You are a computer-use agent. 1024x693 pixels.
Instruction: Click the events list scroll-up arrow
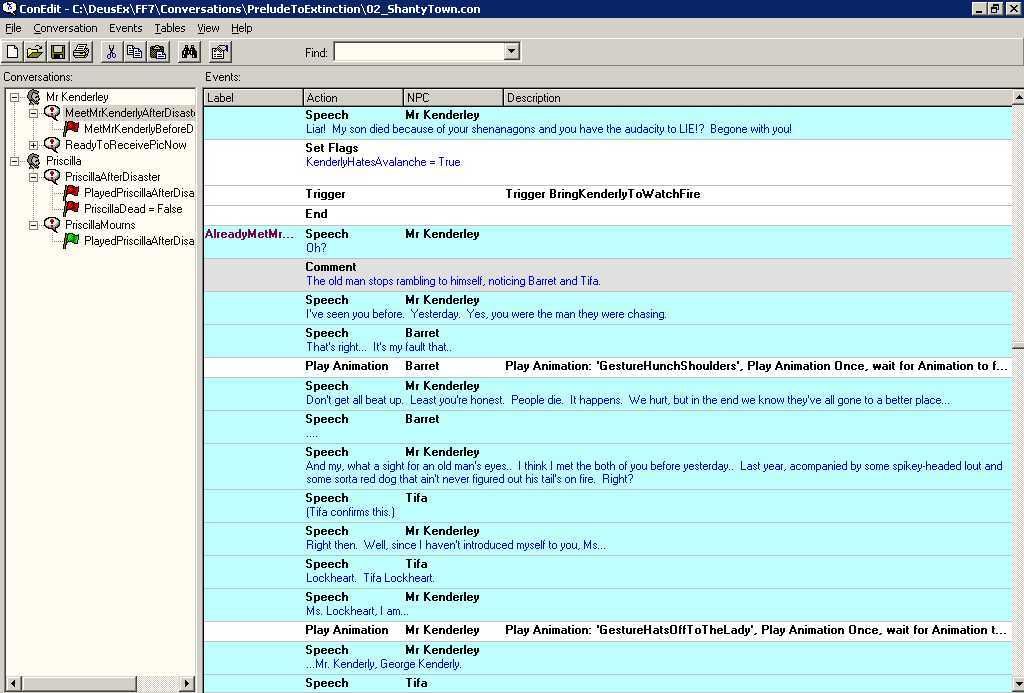[1017, 97]
